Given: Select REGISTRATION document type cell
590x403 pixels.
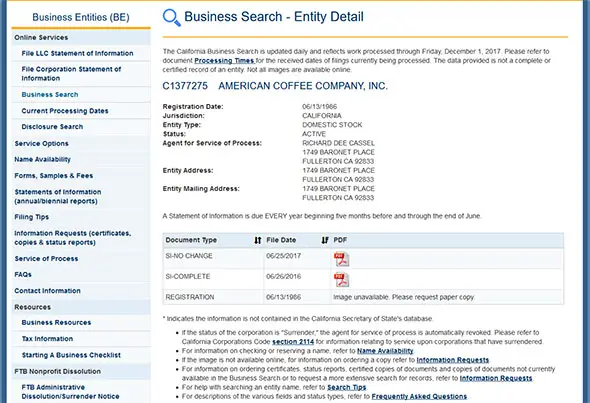Looking at the screenshot, I should pyautogui.click(x=190, y=297).
